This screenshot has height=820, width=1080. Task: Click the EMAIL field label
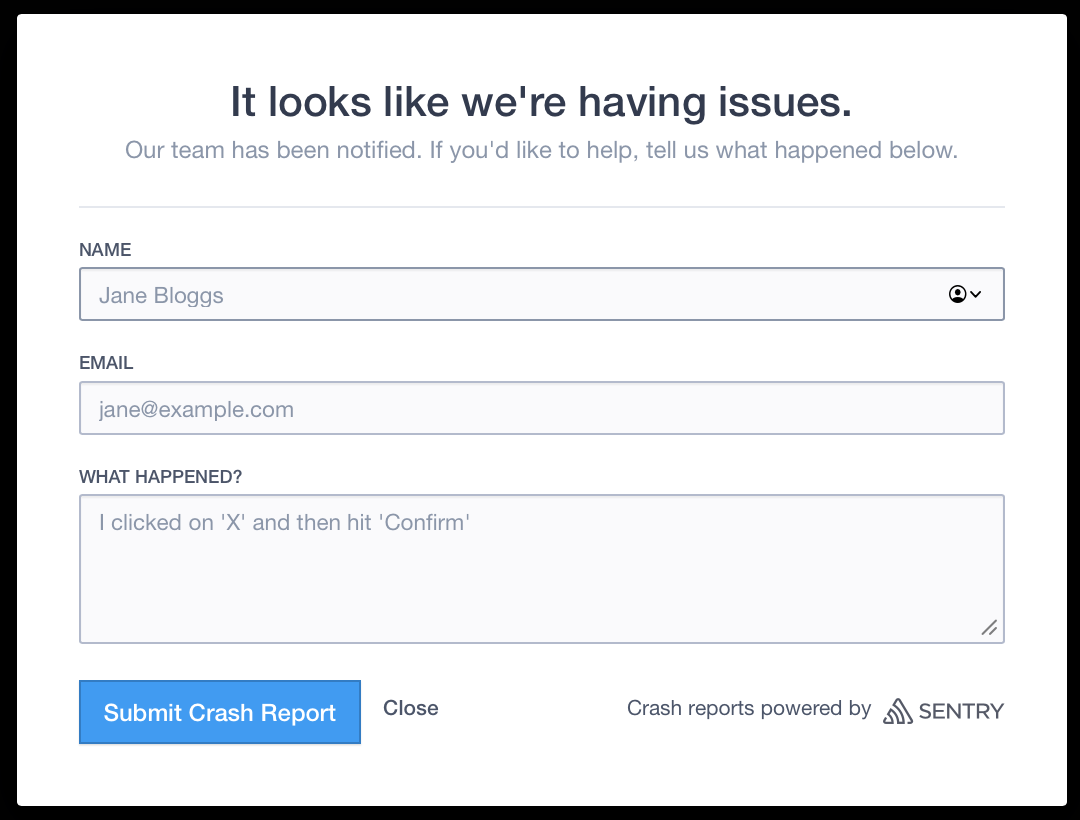[x=106, y=363]
